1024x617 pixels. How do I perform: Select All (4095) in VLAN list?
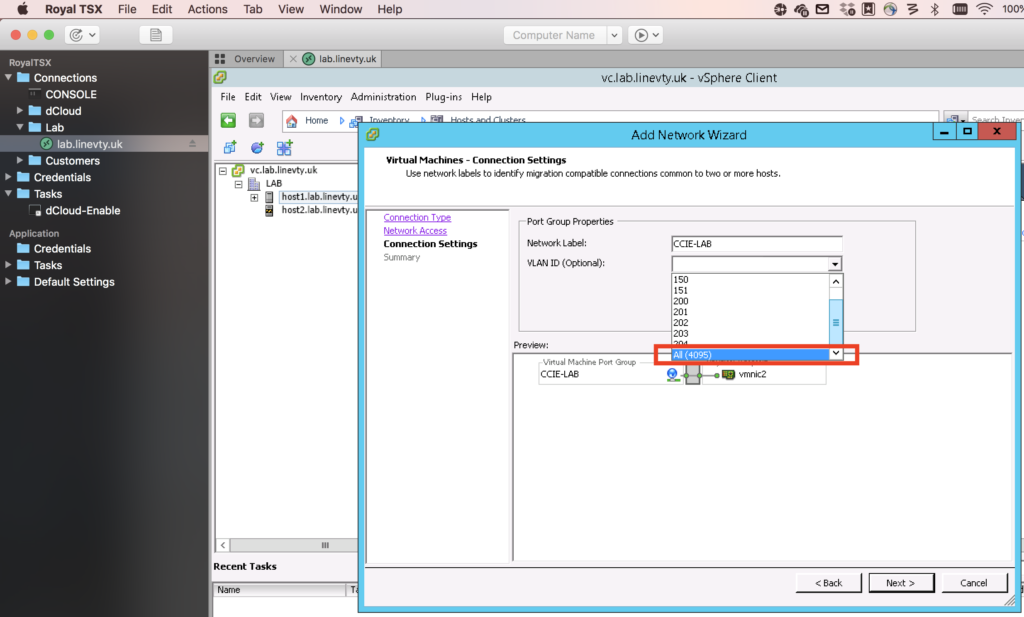[x=750, y=355]
